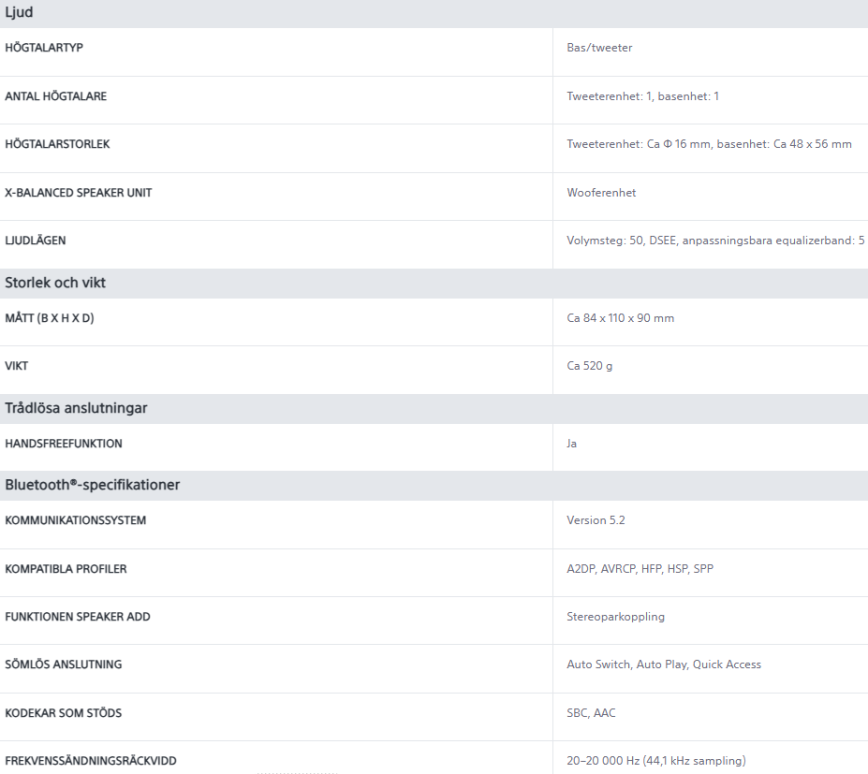
Task: Click the Storlek och vikt section header
Action: (56, 282)
